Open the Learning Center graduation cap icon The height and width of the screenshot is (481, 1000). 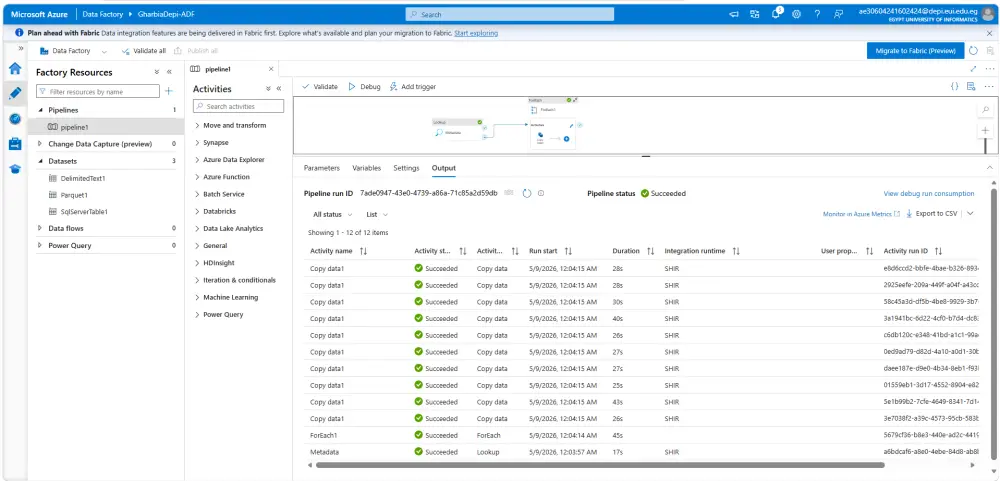(x=15, y=169)
